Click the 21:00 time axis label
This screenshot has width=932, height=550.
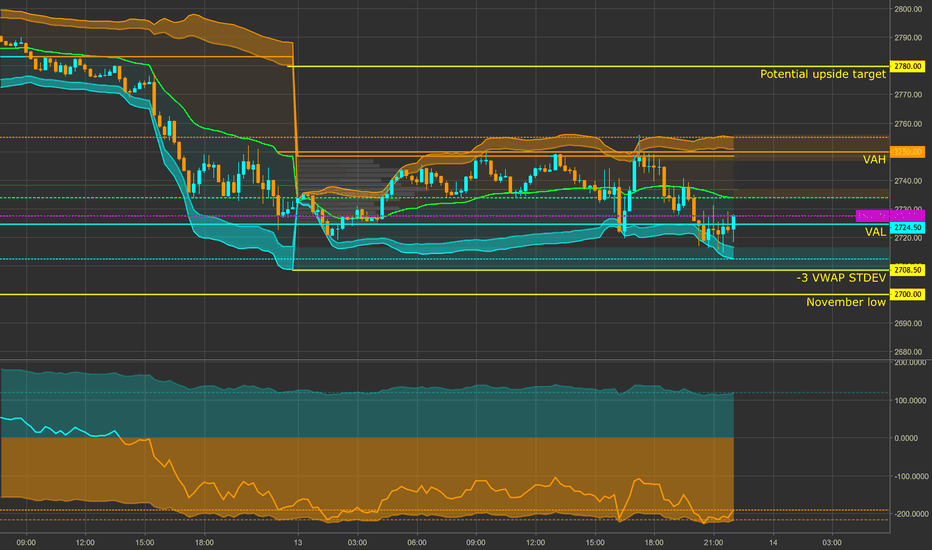[x=713, y=542]
